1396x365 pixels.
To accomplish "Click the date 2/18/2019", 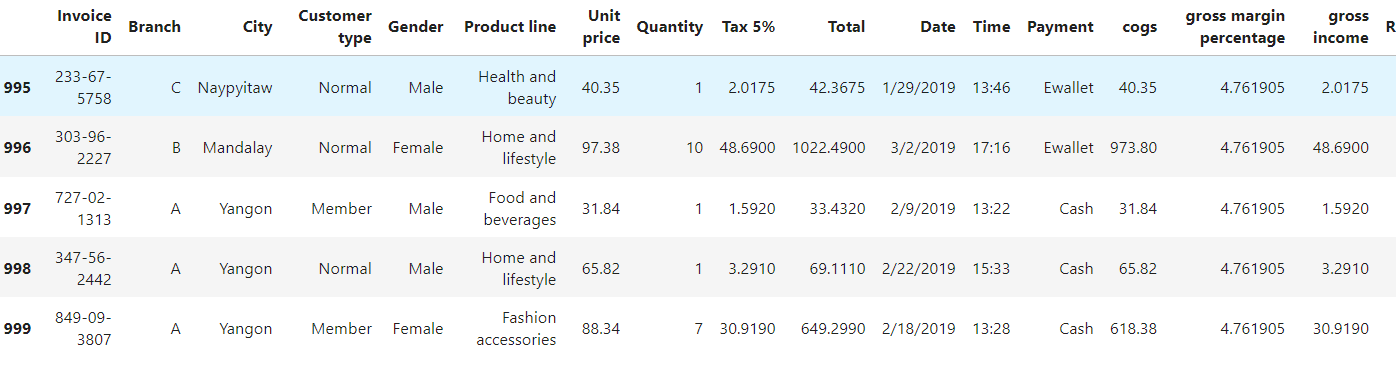I will pos(919,328).
